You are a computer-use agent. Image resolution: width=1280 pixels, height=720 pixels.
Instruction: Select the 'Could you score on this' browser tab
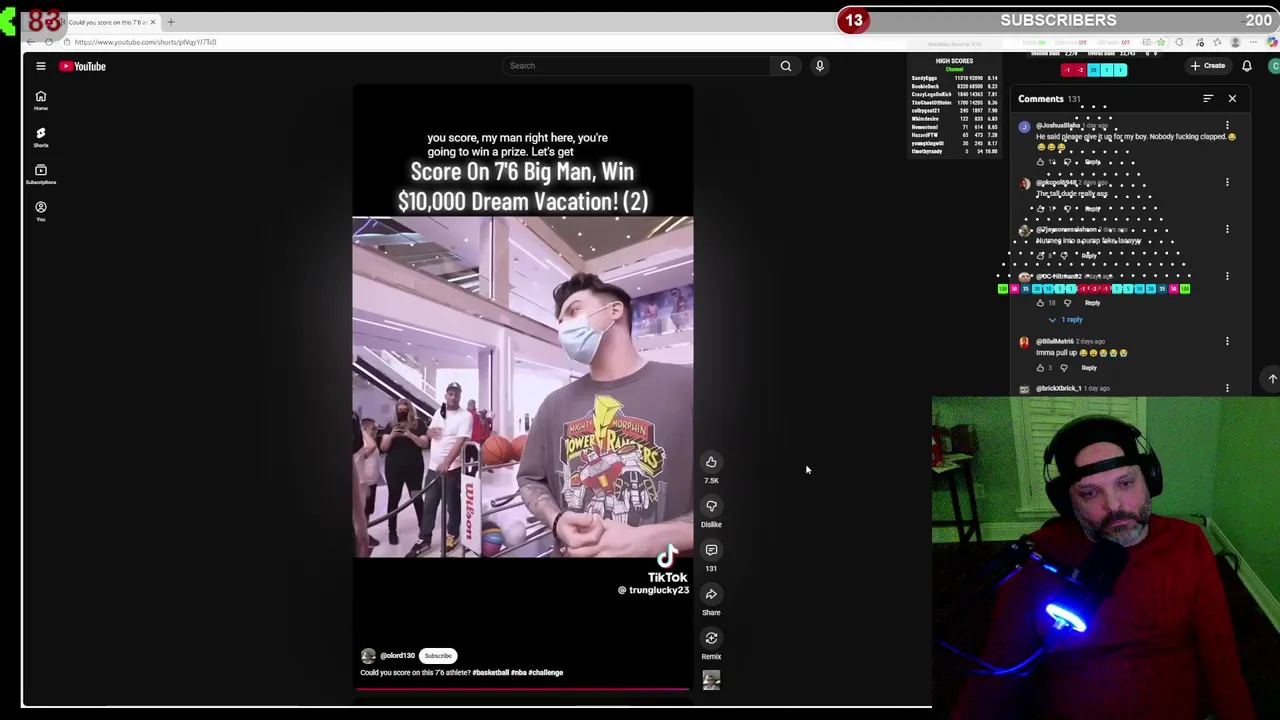pyautogui.click(x=108, y=22)
